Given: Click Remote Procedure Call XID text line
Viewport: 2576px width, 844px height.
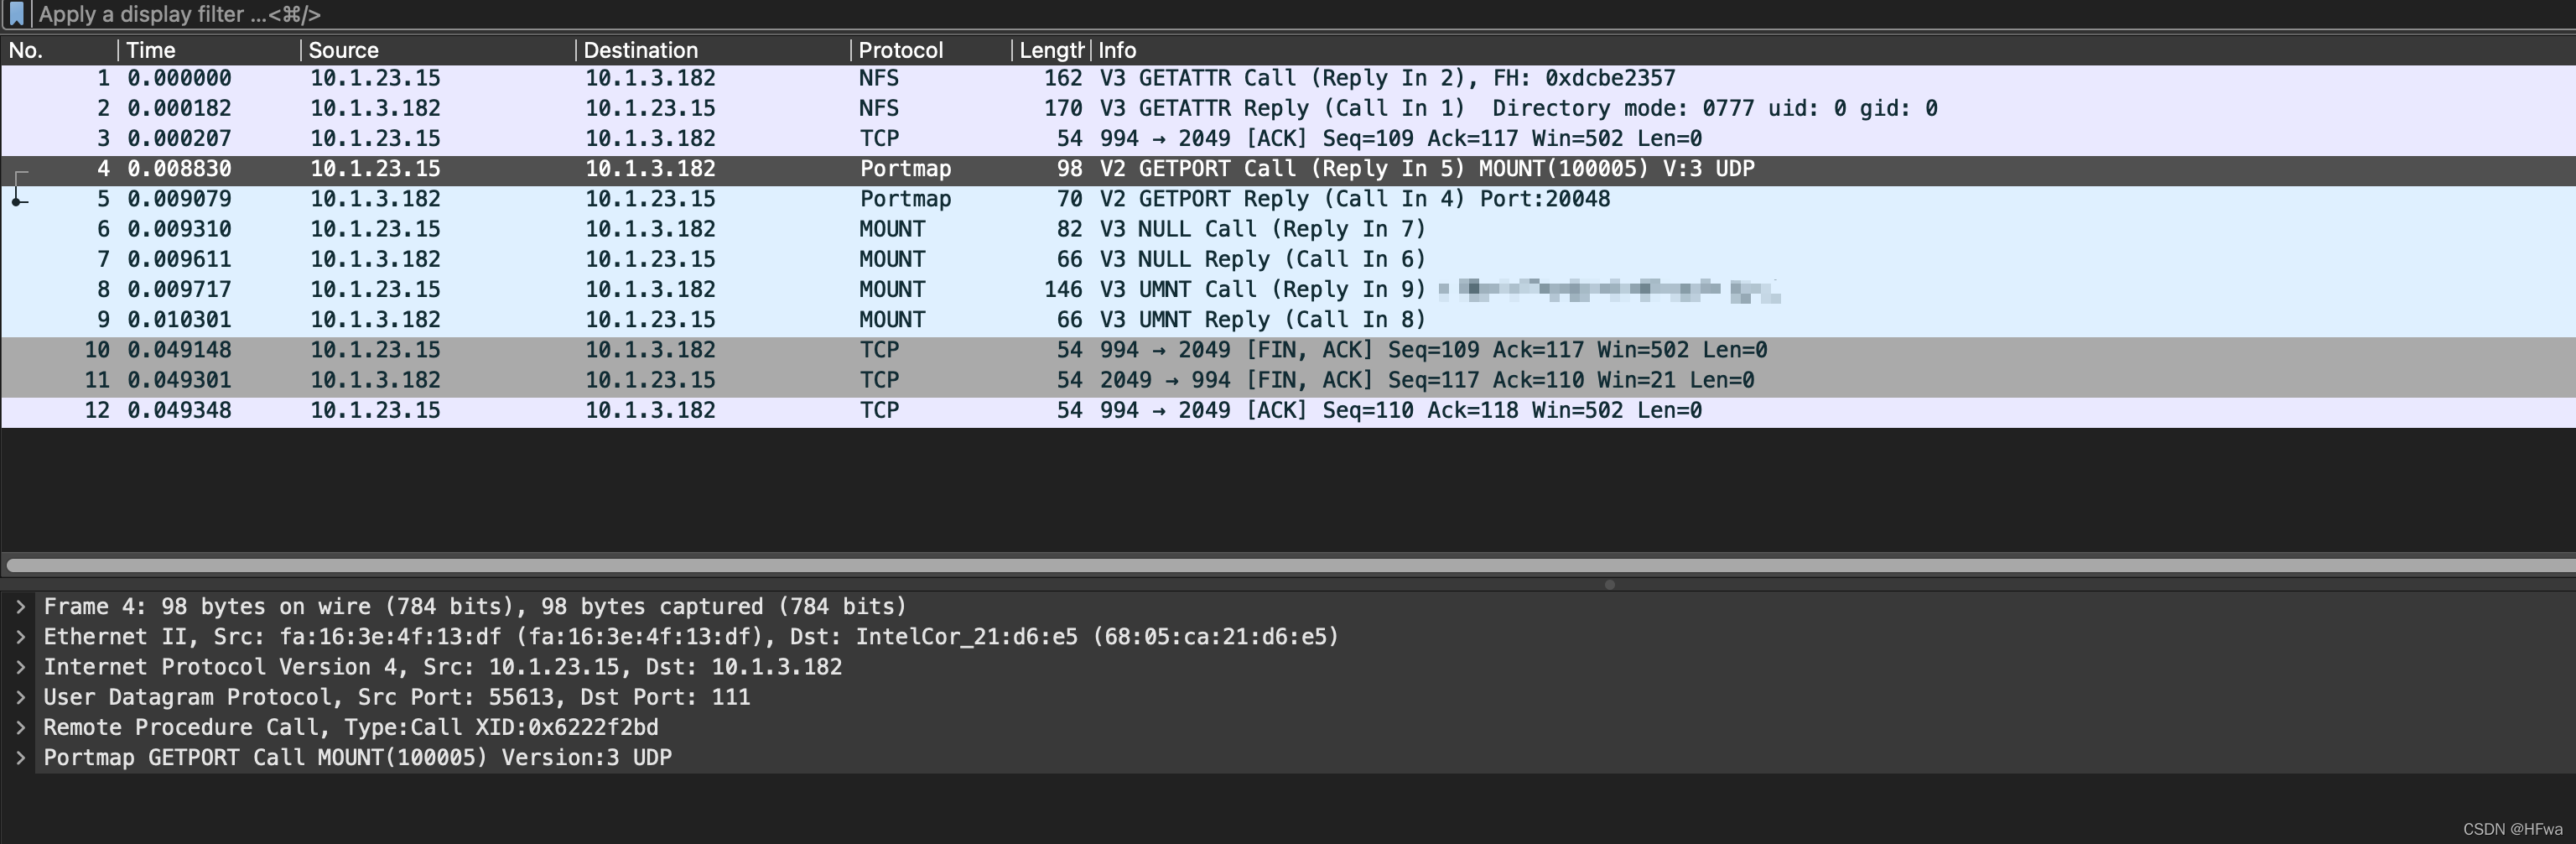Looking at the screenshot, I should coord(351,727).
